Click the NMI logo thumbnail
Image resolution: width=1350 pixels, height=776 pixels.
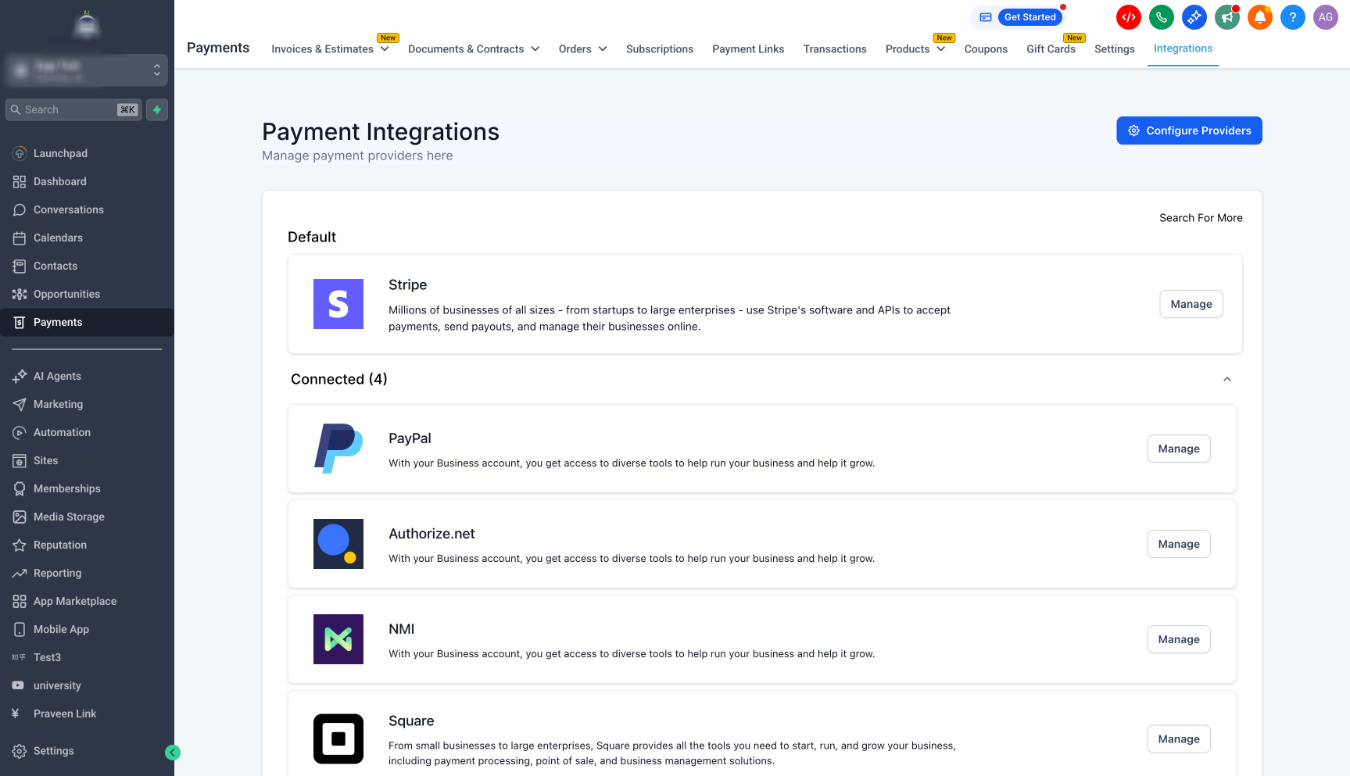click(x=338, y=639)
